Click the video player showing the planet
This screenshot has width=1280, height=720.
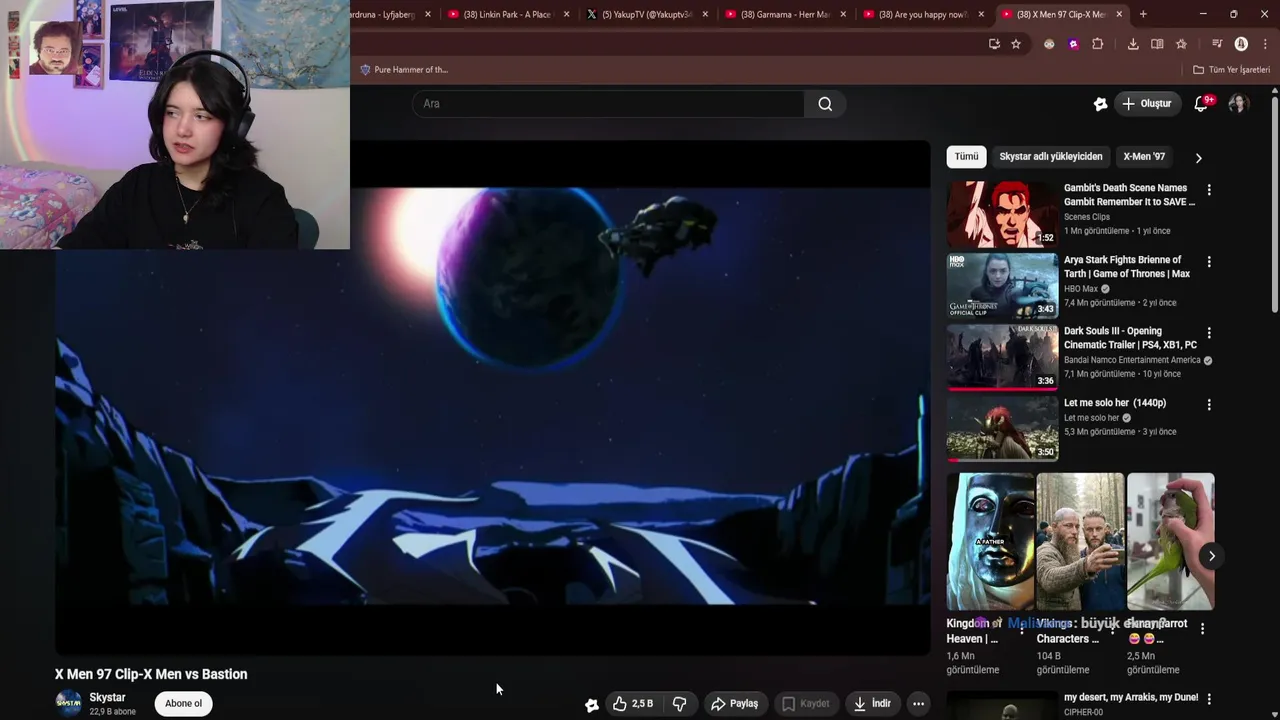[492, 397]
